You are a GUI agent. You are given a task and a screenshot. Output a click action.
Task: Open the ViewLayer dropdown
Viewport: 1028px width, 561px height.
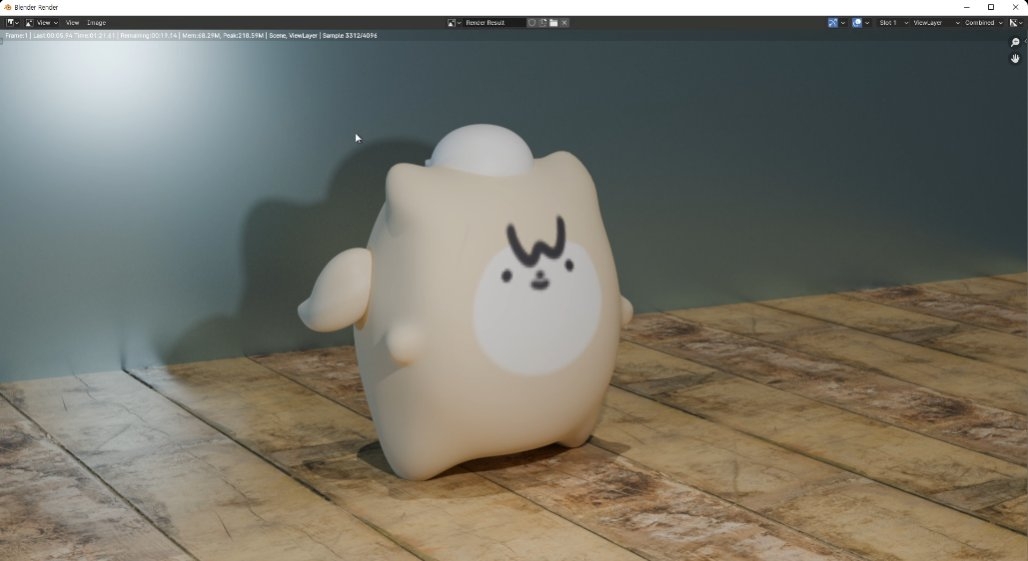(936, 22)
